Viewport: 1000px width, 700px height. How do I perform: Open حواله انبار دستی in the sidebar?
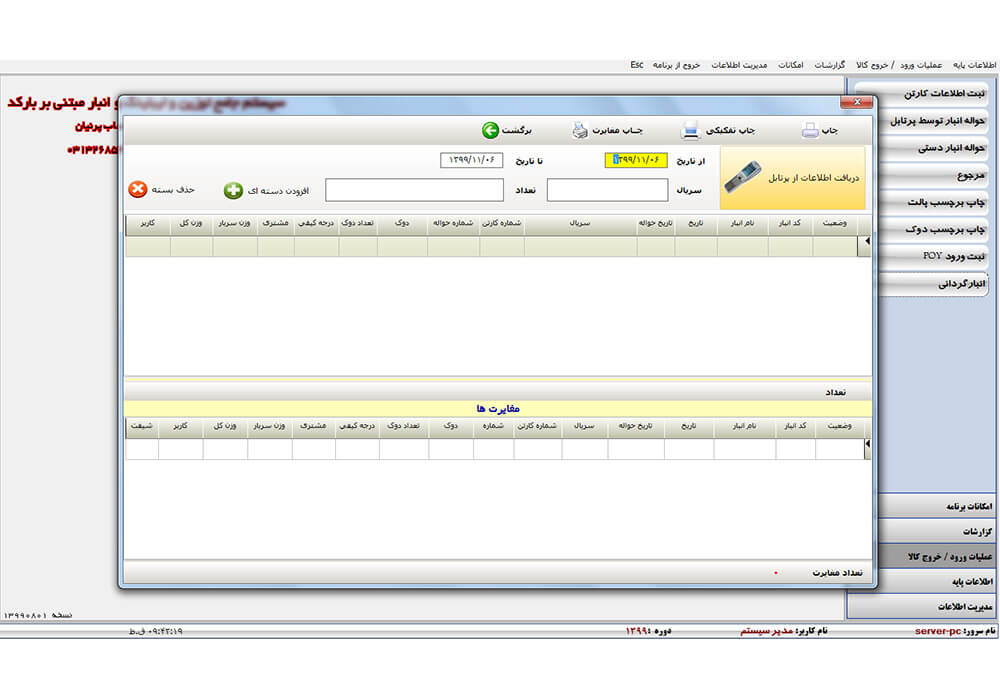[932, 148]
